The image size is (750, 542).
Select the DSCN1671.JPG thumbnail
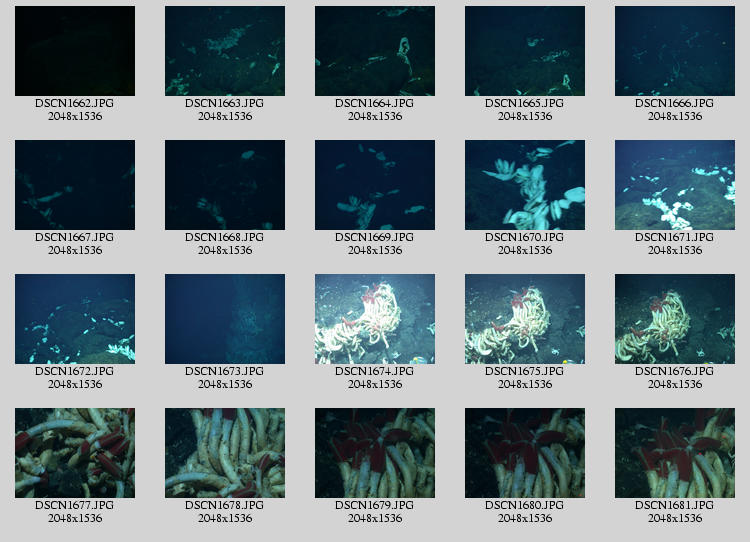tap(675, 185)
